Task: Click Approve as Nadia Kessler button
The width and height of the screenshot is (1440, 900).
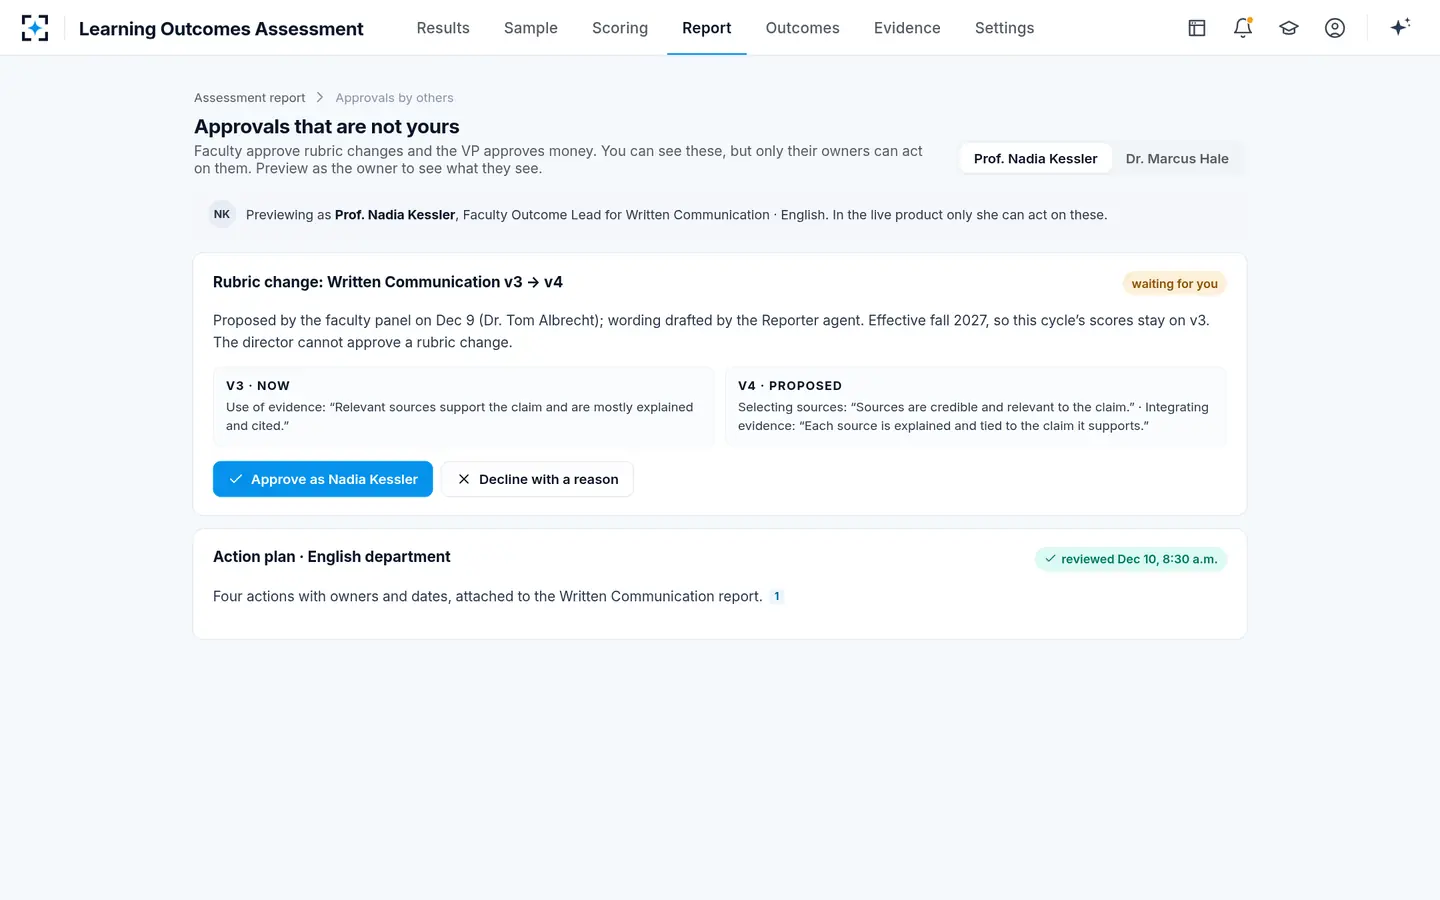Action: tap(323, 479)
